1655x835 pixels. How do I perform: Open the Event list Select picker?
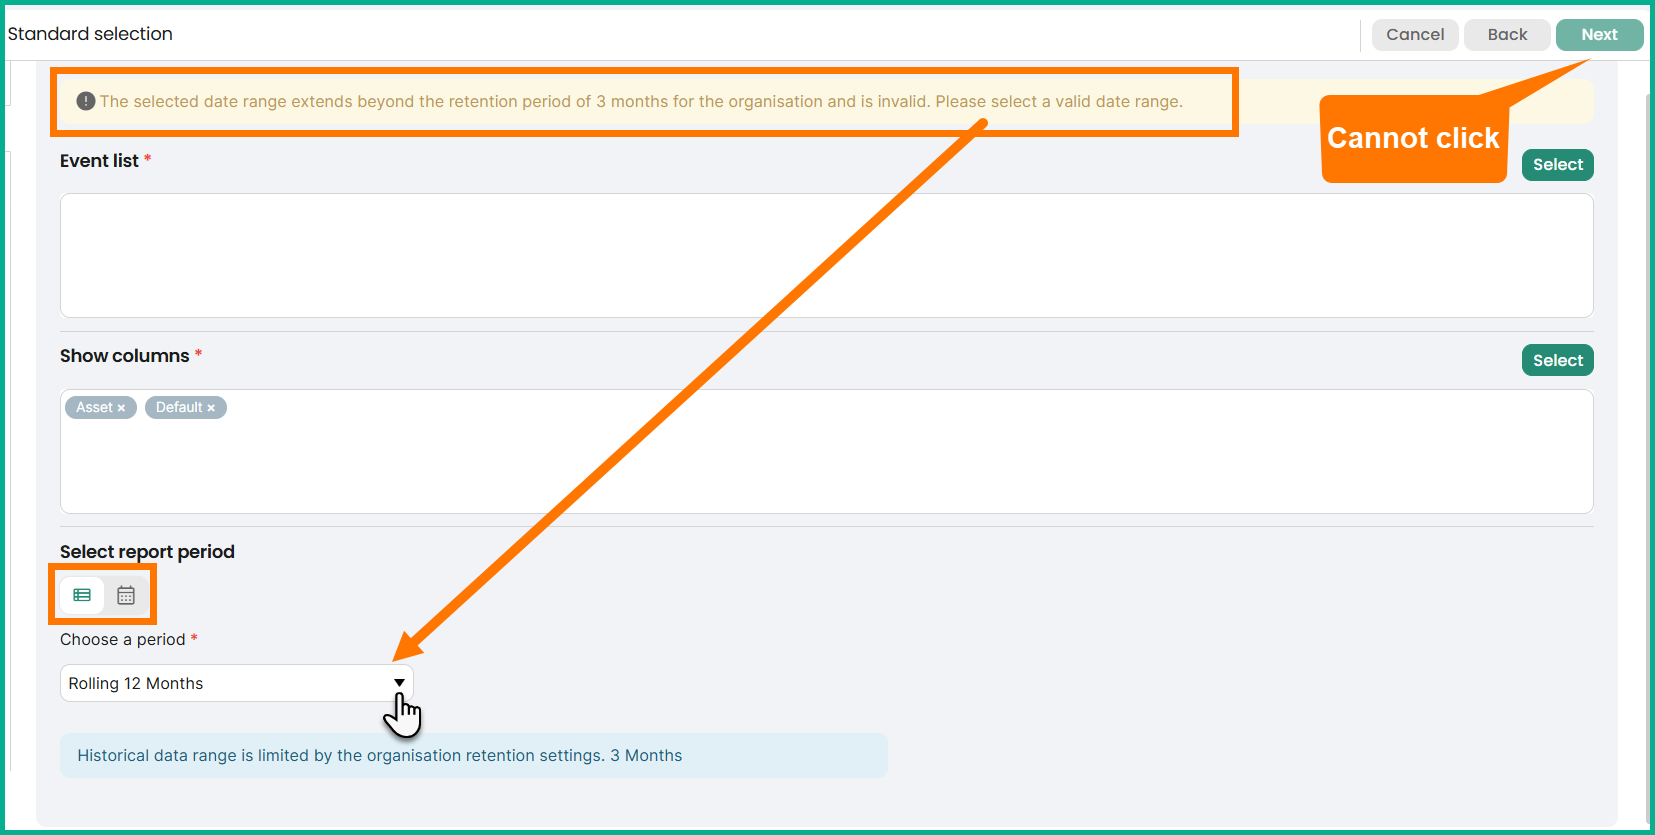(1557, 165)
